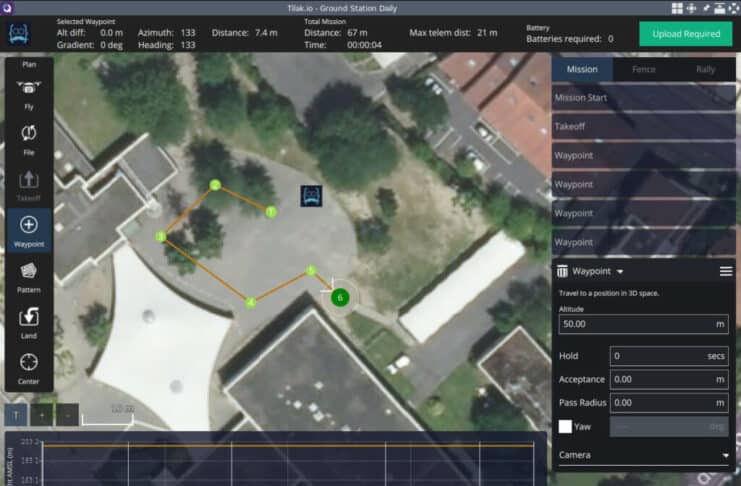Viewport: 741px width, 486px height.
Task: Click the 'Travel to a position in 3D space' text
Action: [609, 293]
